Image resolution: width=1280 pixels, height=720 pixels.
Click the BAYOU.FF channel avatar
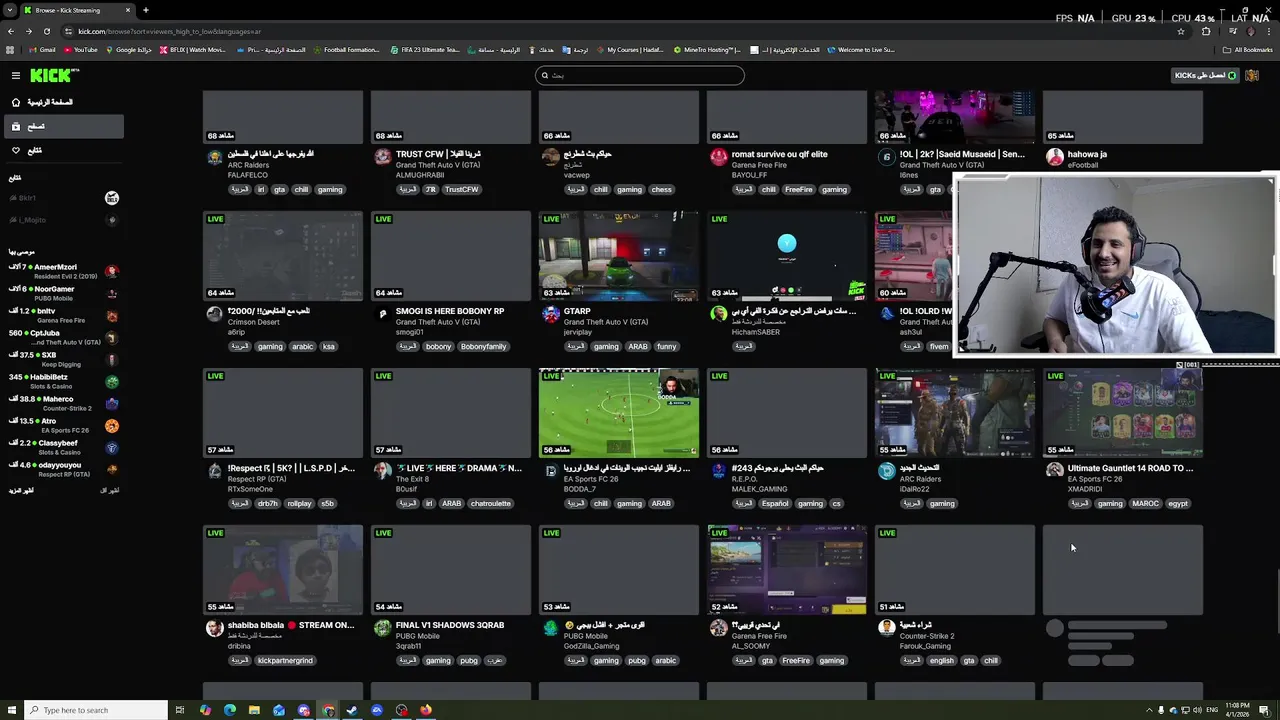click(719, 157)
